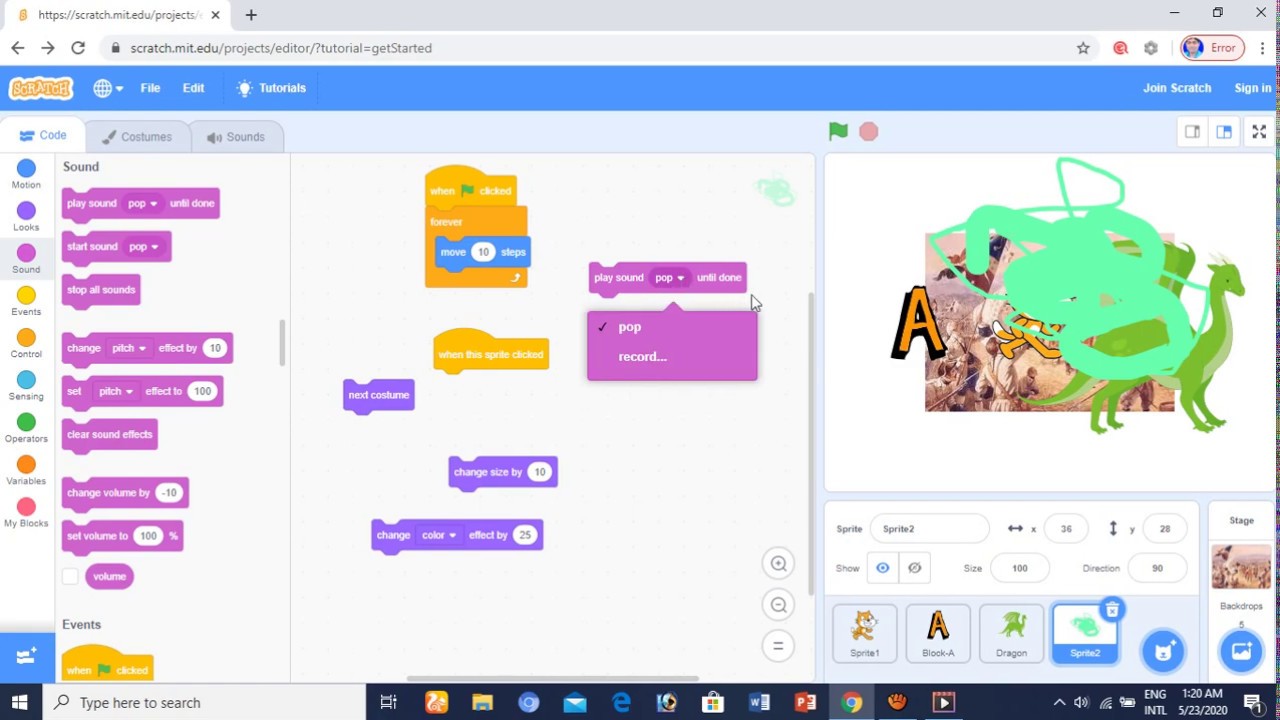The height and width of the screenshot is (720, 1280).
Task: Choose record... from the sound dropdown menu
Action: click(x=672, y=356)
